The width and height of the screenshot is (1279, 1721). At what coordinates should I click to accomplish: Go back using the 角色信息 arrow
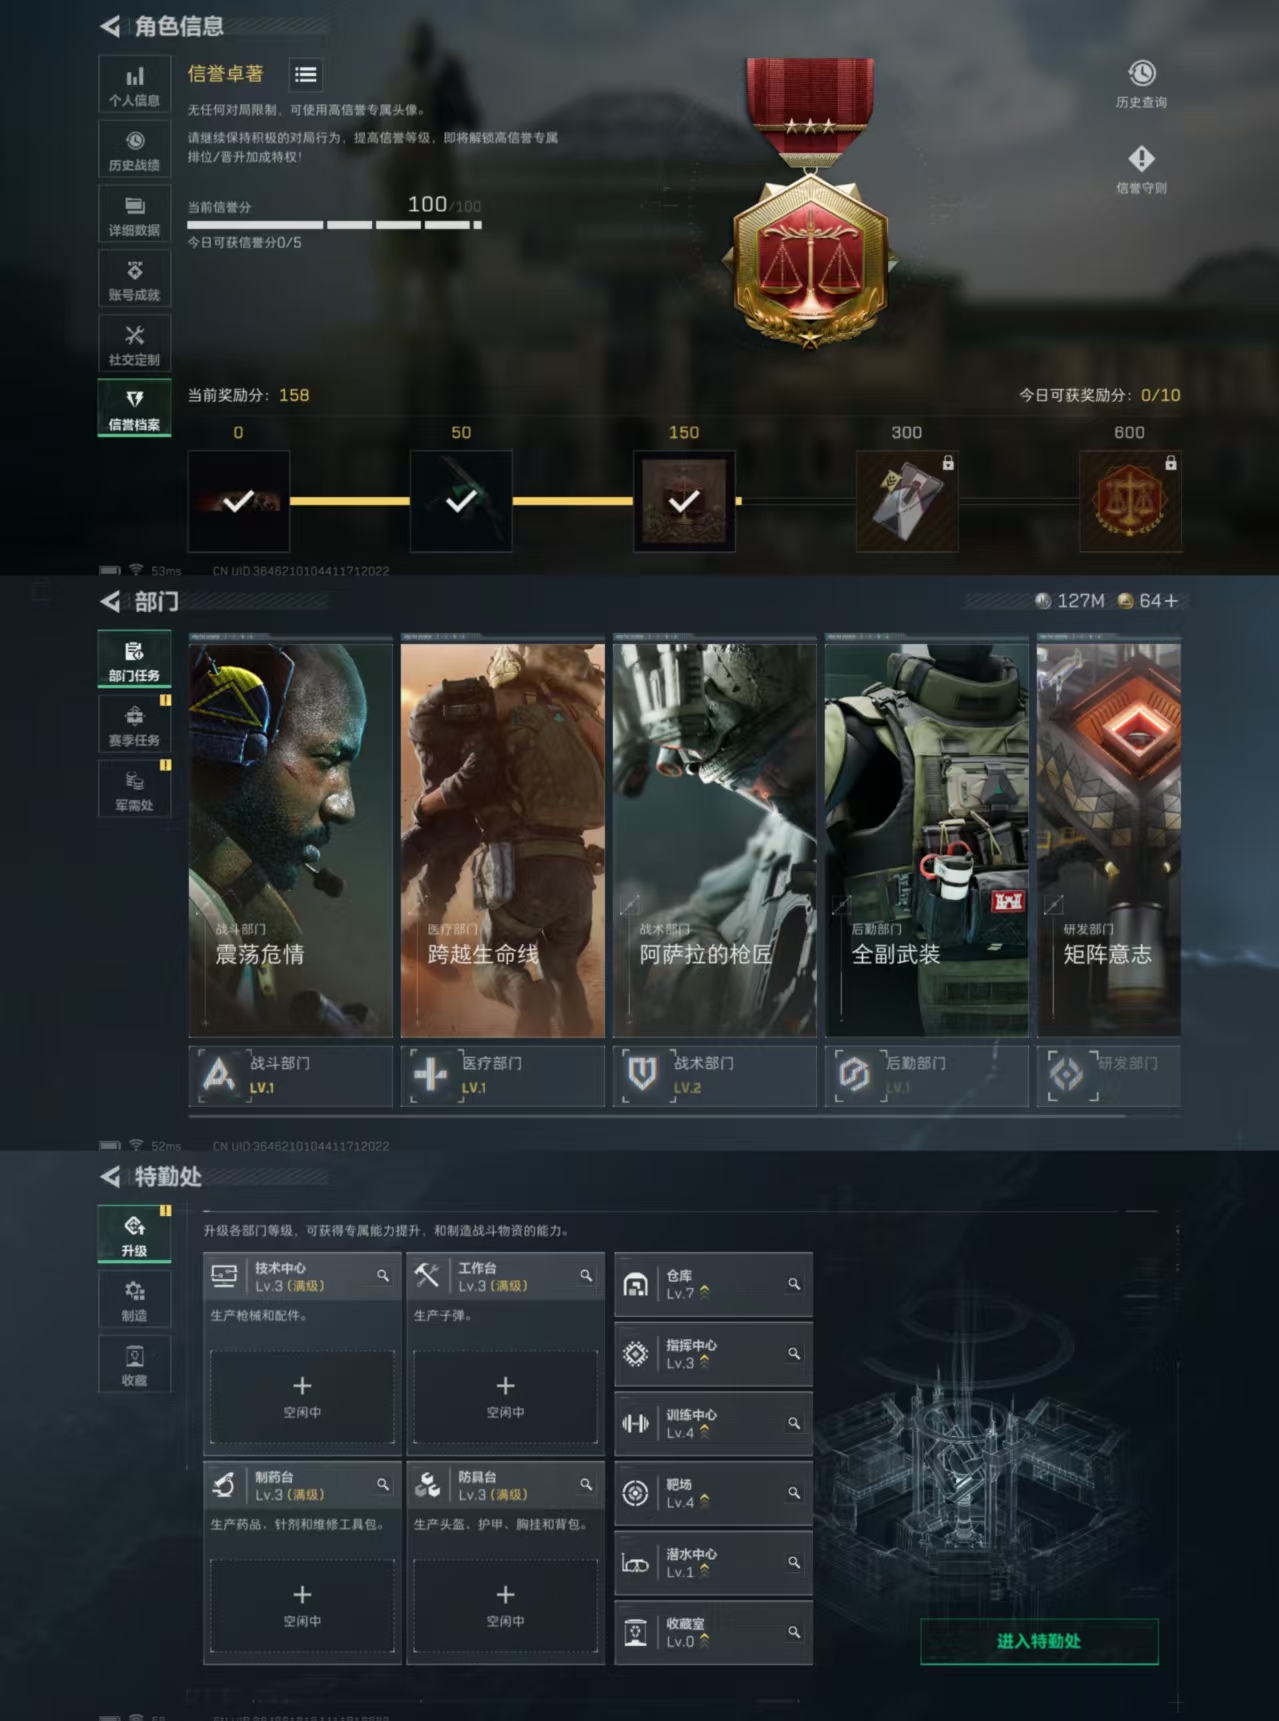pos(111,27)
